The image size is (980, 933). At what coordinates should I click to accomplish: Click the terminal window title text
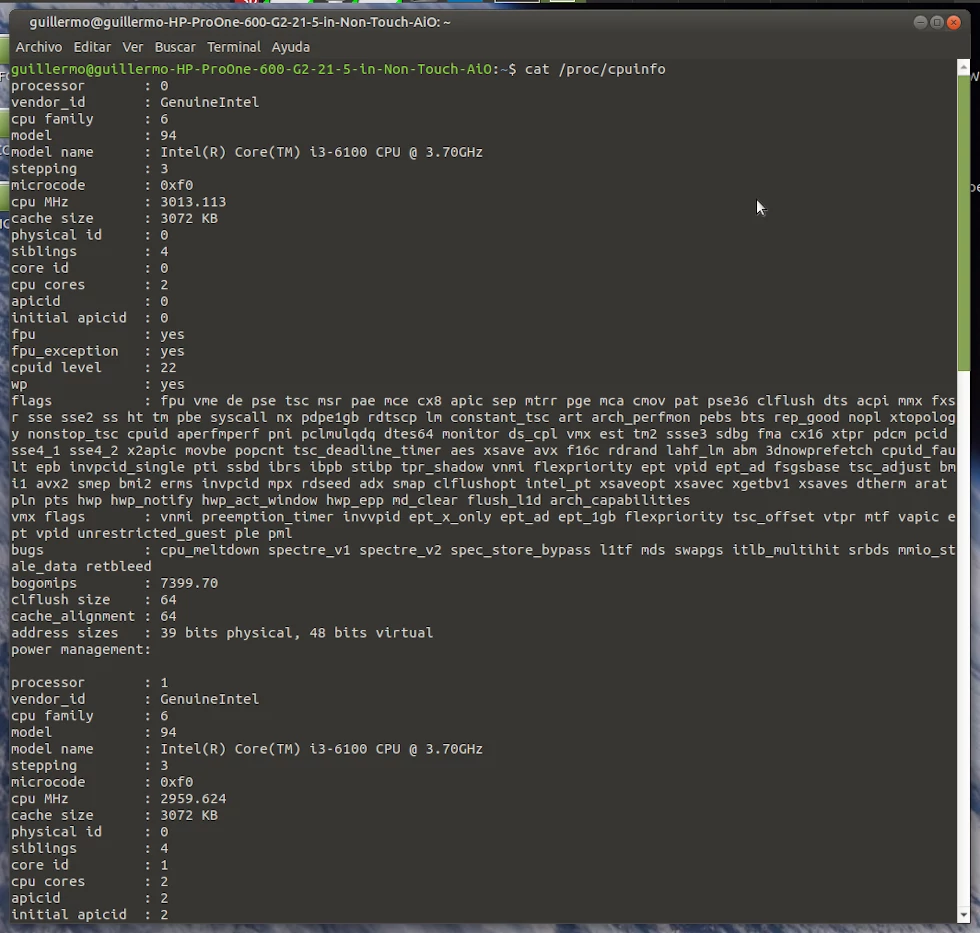240,22
